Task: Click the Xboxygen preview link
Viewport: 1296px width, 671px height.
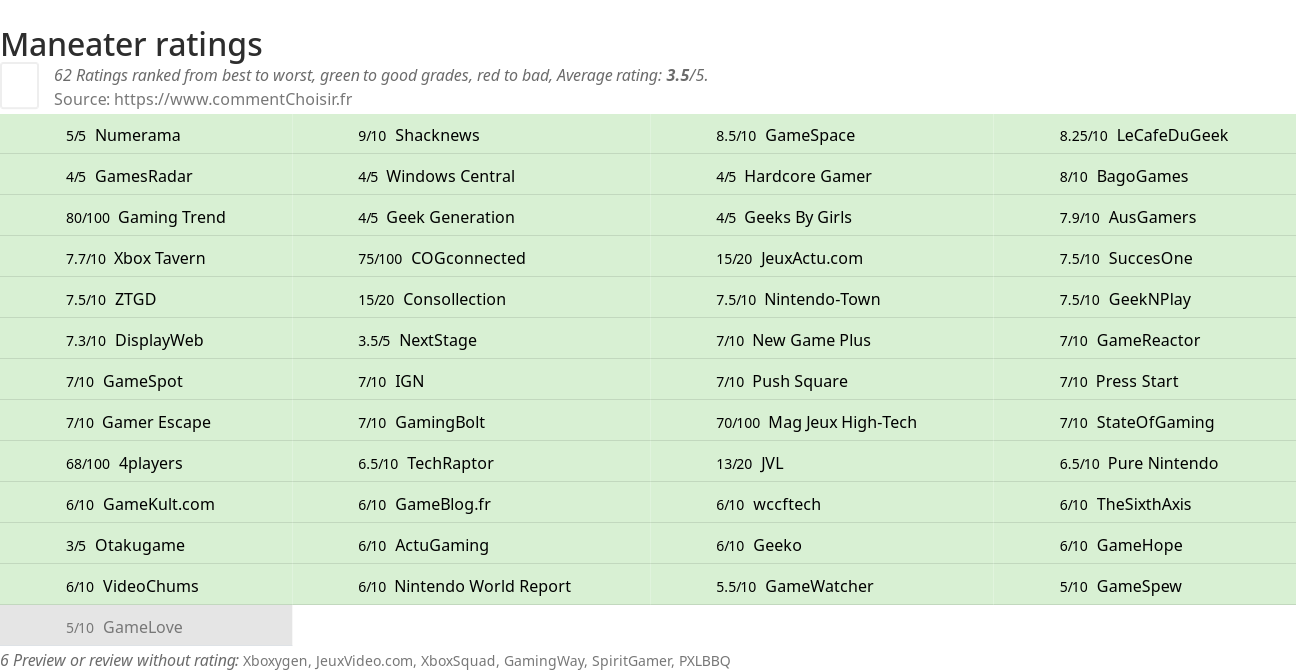Action: click(x=275, y=661)
